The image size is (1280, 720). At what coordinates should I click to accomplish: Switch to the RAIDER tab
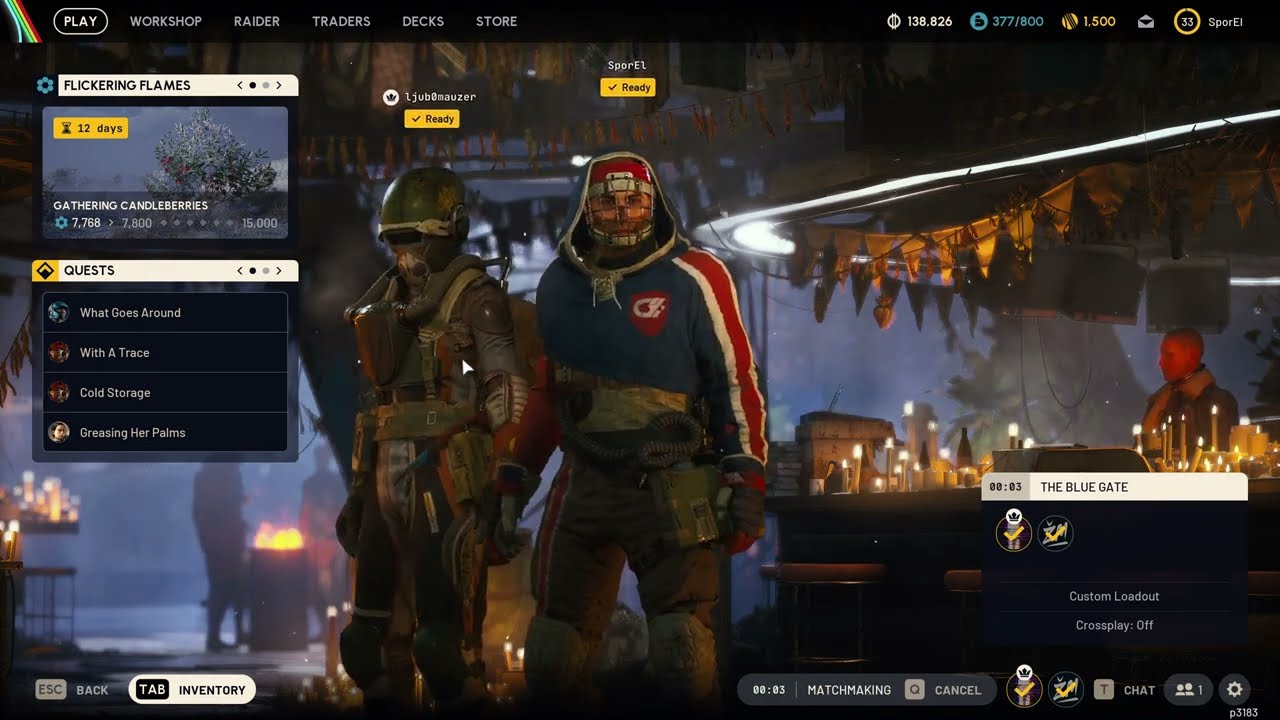coord(257,21)
